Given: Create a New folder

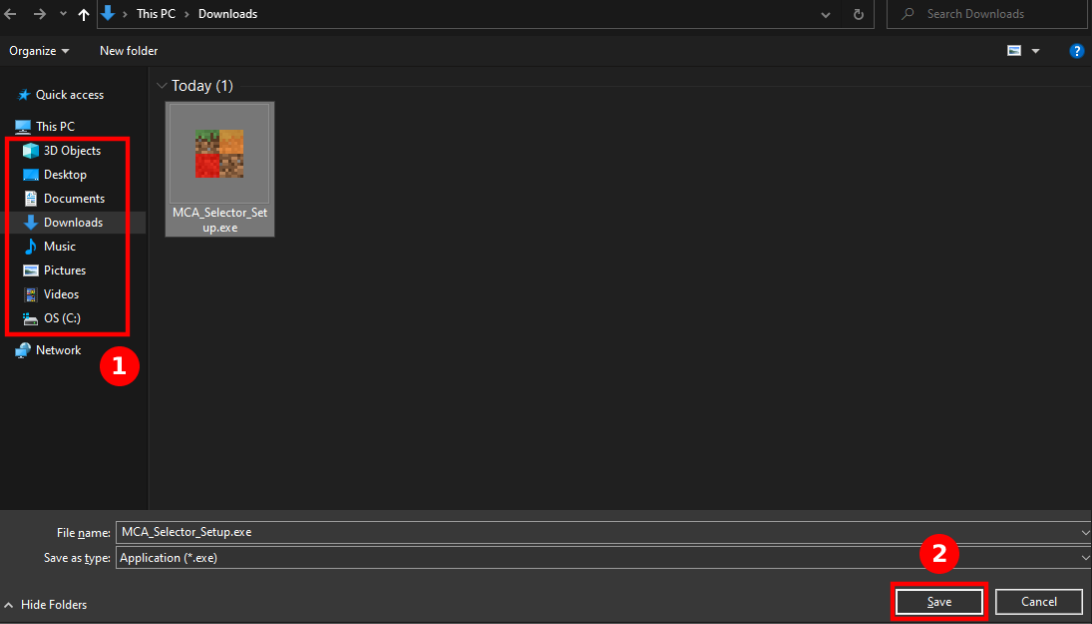Looking at the screenshot, I should (x=129, y=51).
